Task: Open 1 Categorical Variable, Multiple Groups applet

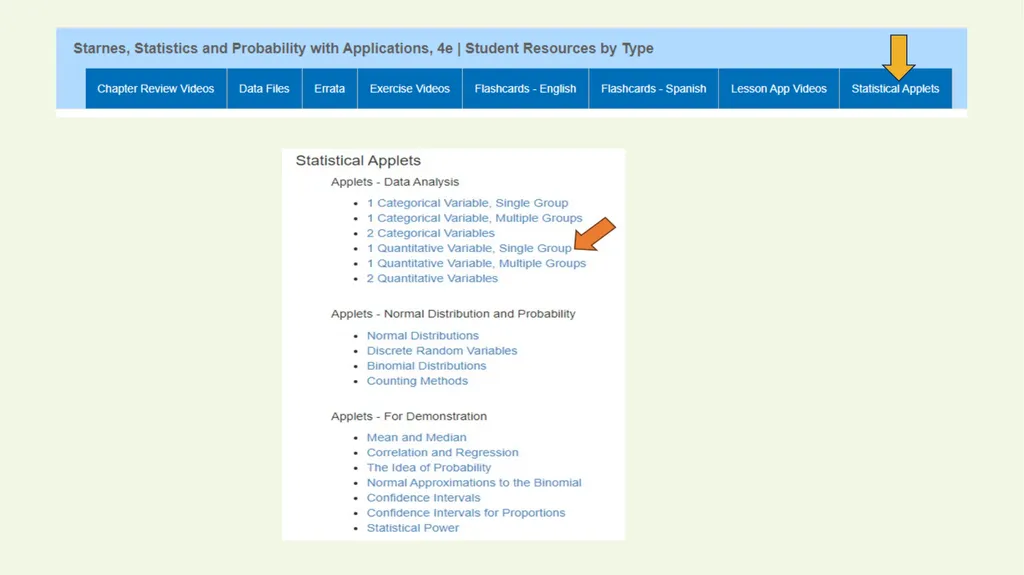Action: click(x=474, y=218)
